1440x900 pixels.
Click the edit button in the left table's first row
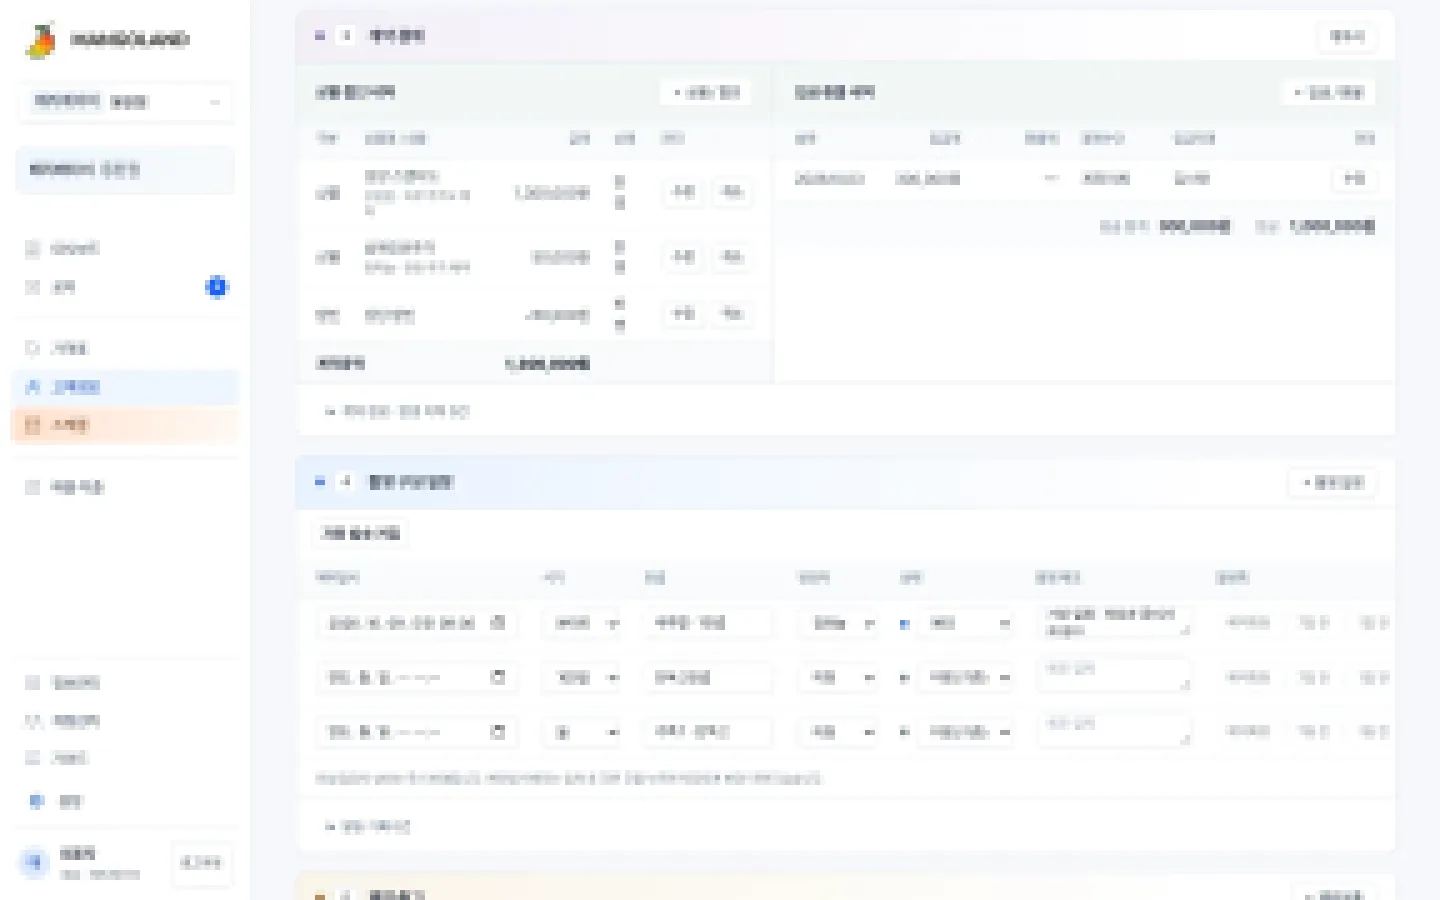(683, 192)
